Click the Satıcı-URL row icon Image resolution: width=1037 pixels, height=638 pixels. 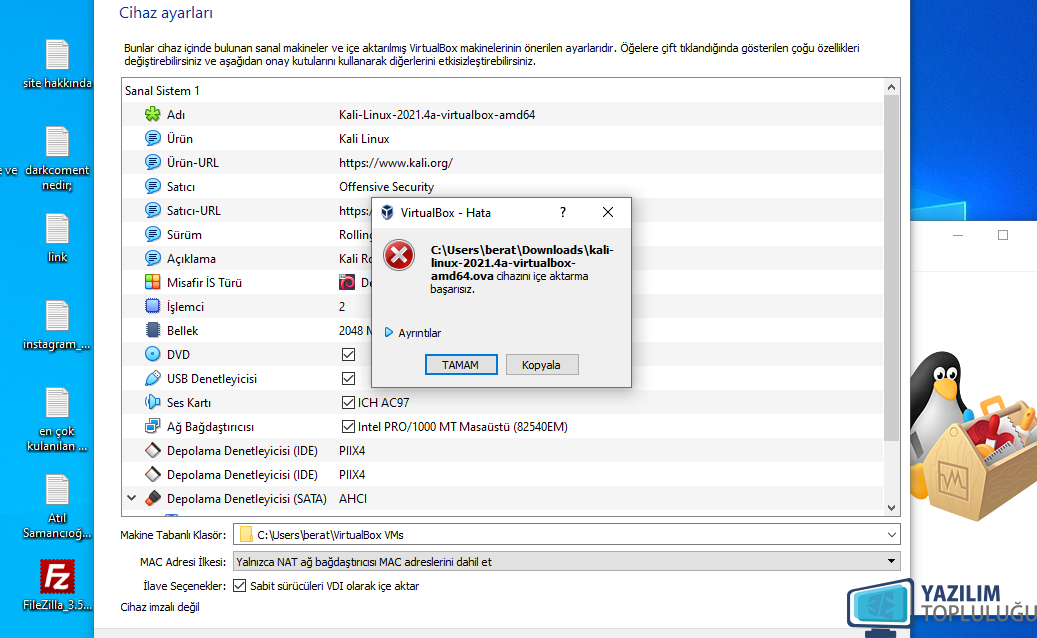(153, 210)
